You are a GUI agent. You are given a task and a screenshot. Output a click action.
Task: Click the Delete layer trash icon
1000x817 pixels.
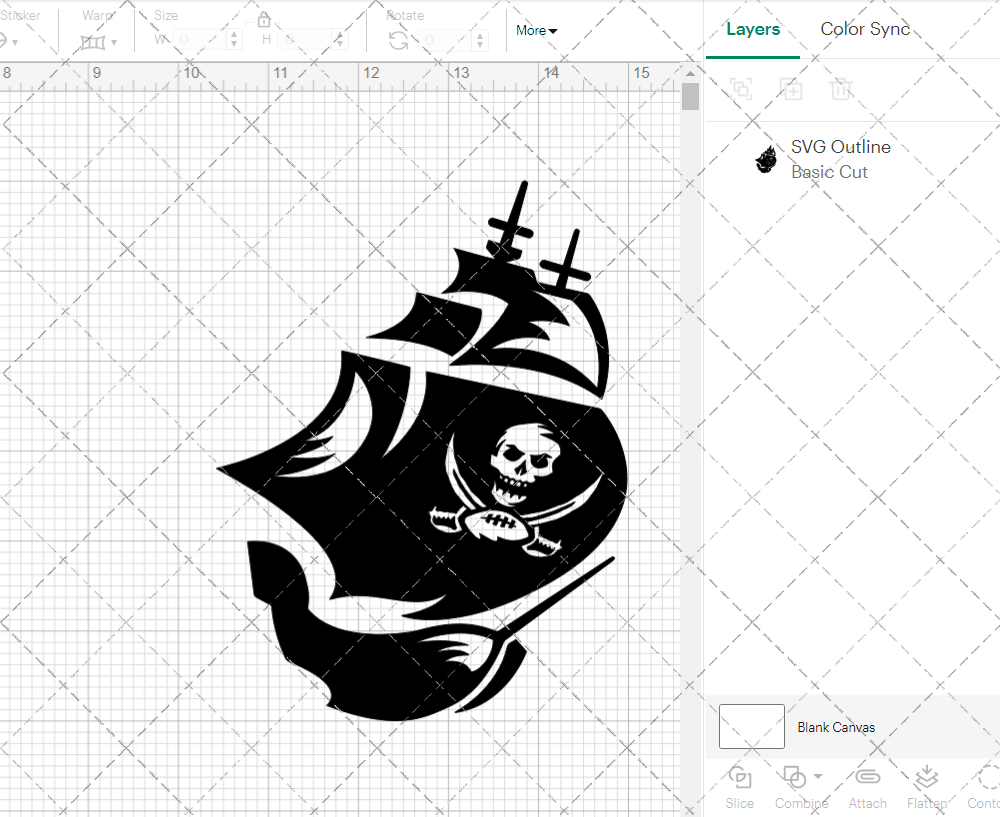click(x=841, y=89)
